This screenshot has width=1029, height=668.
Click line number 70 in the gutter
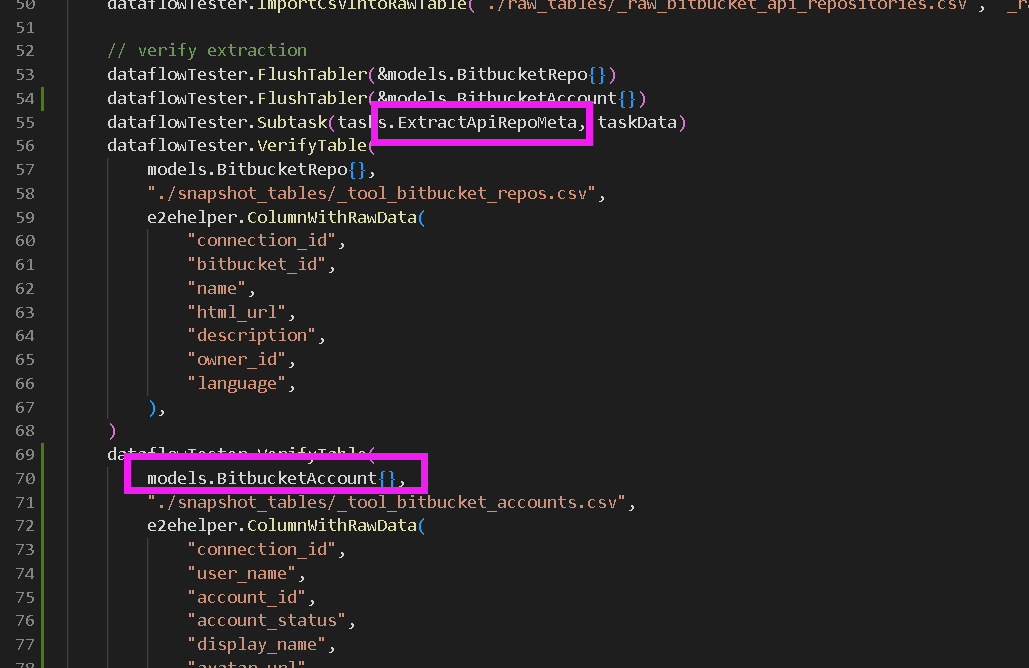coord(25,479)
